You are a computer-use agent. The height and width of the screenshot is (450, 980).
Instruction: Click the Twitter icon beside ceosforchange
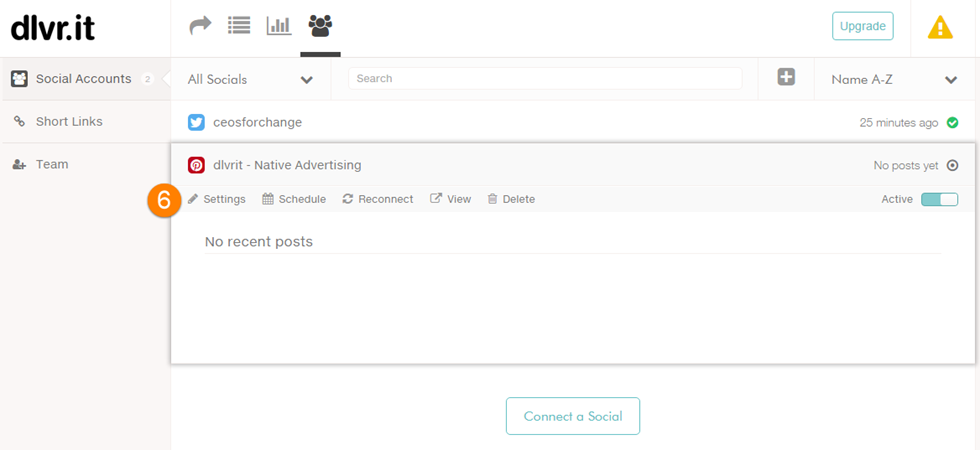[197, 122]
